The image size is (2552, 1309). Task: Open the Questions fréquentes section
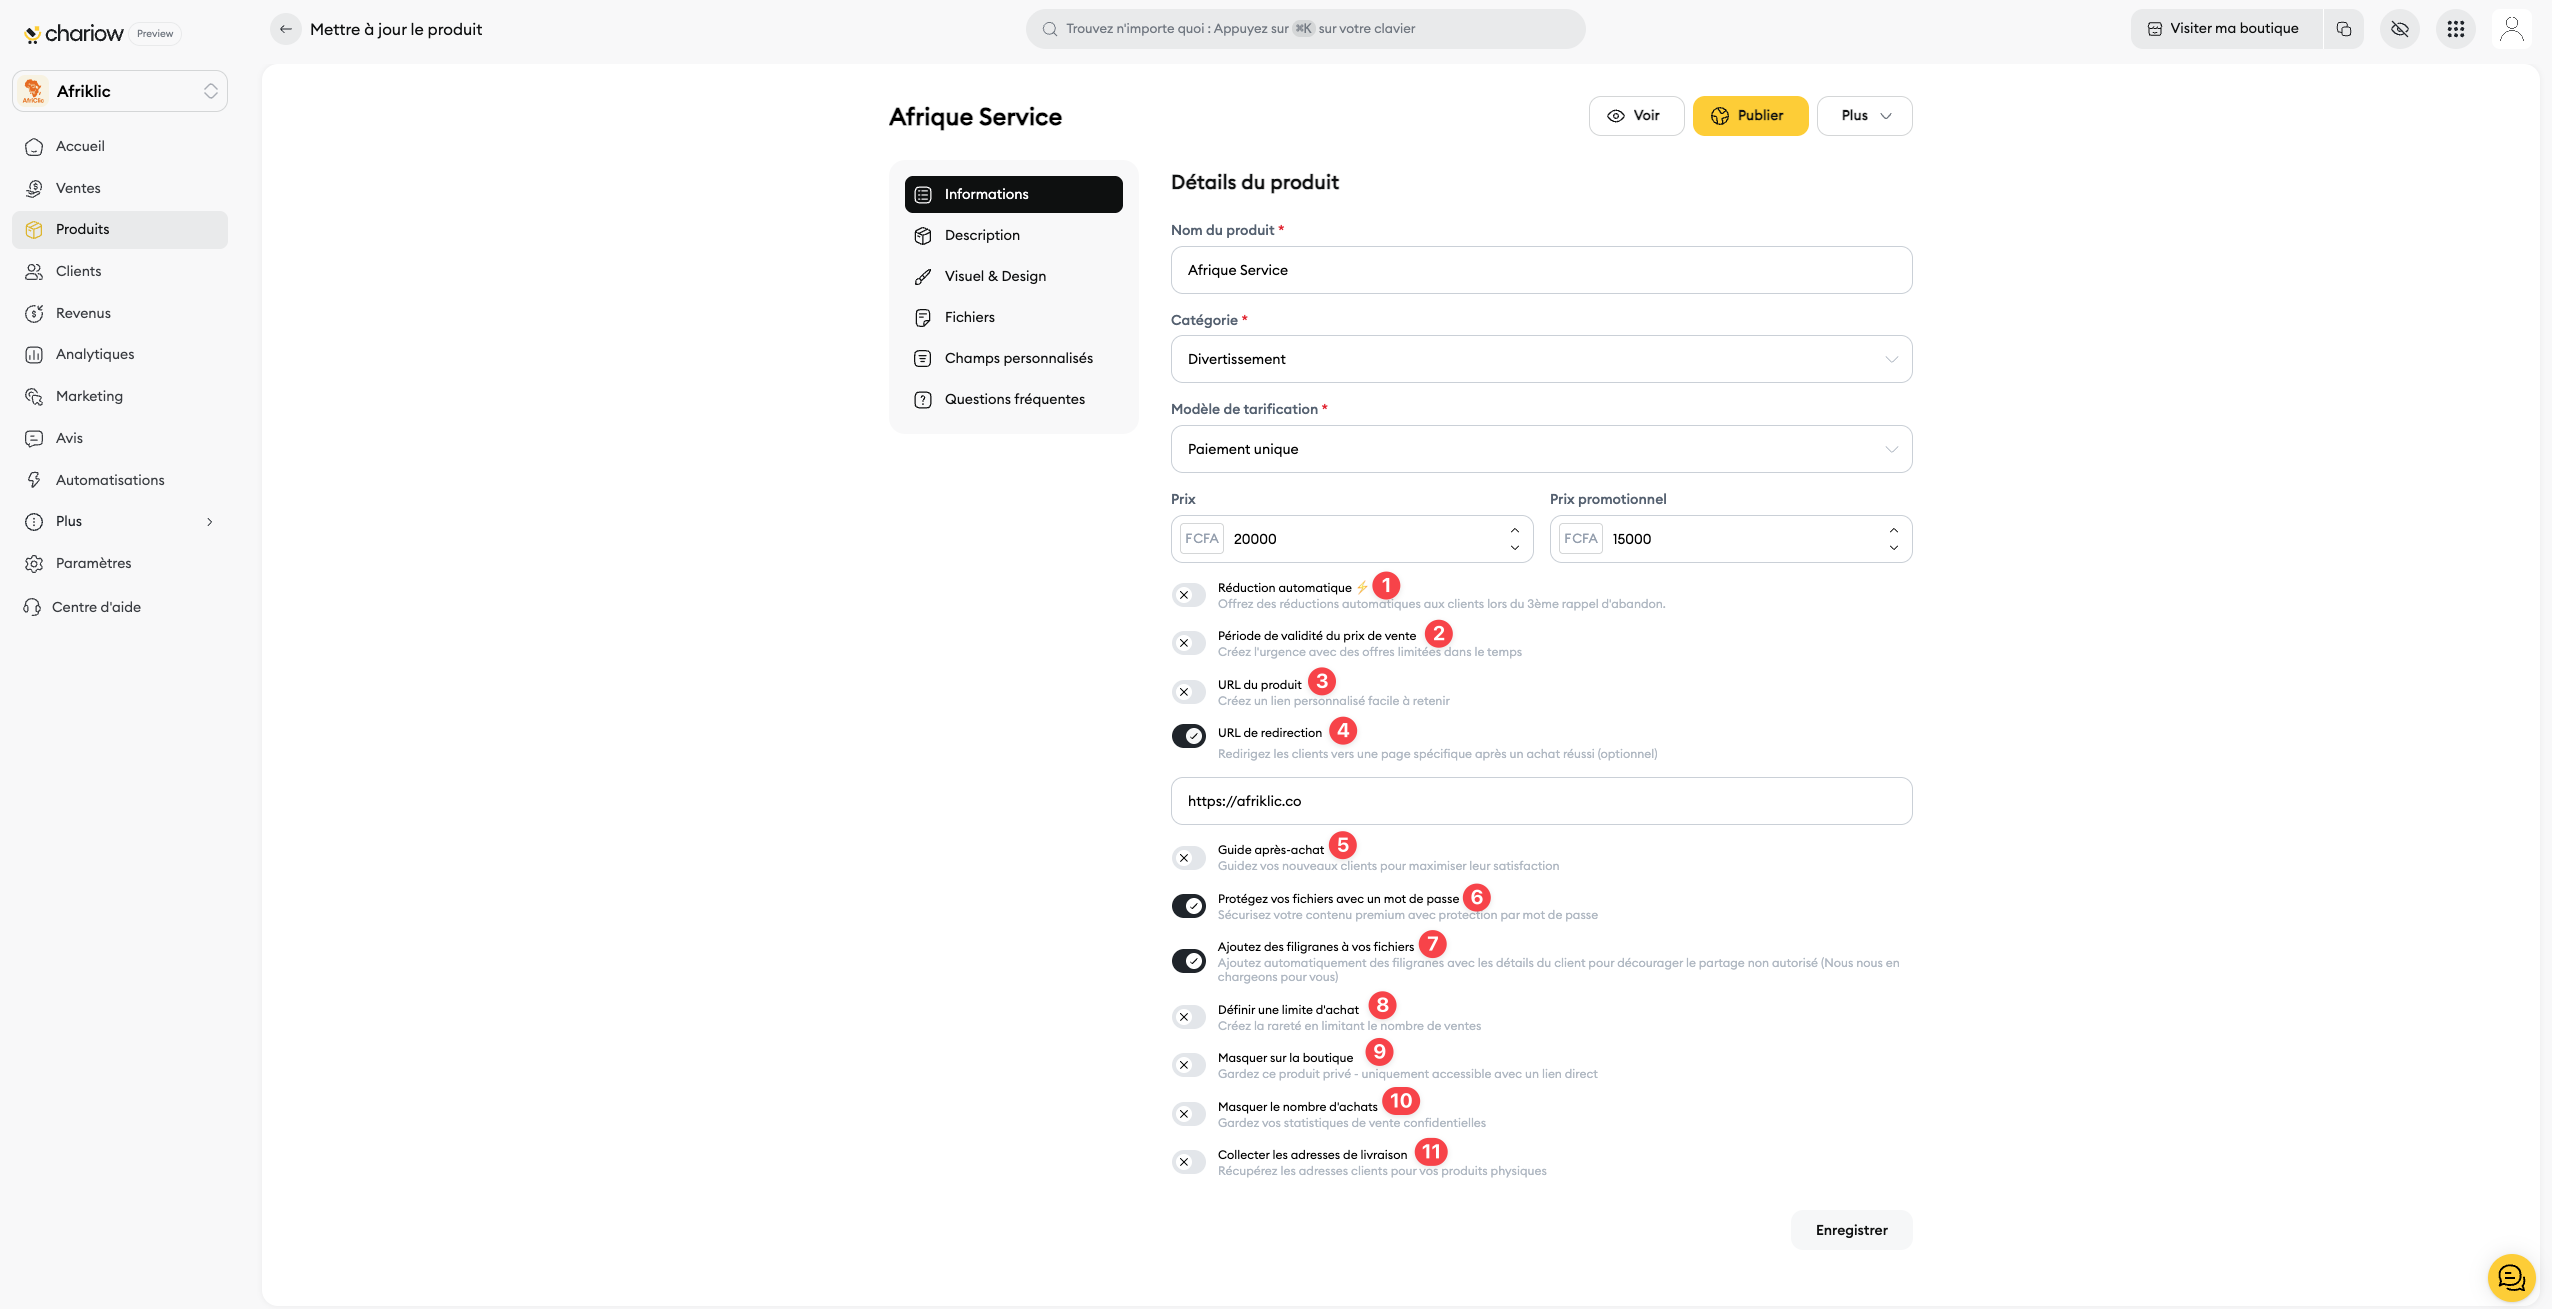[x=1014, y=399]
